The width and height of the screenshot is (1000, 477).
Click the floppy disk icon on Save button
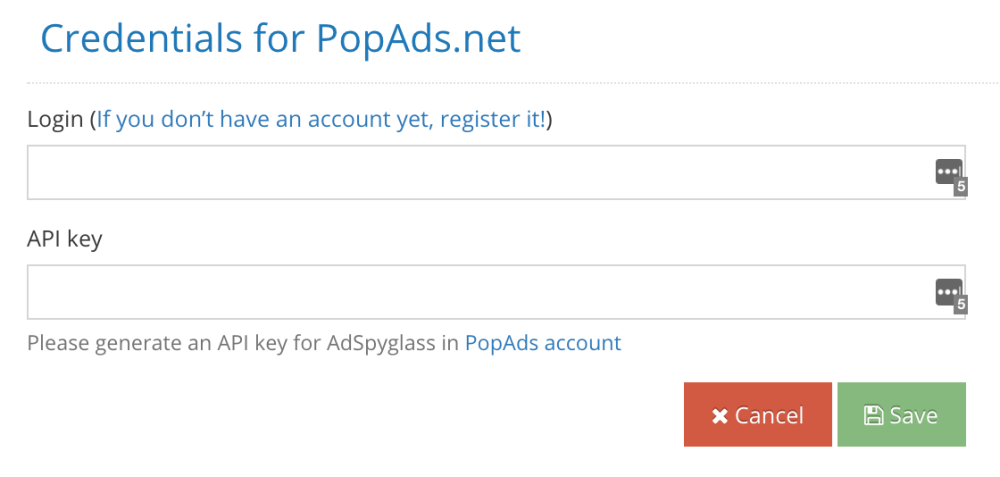[873, 416]
